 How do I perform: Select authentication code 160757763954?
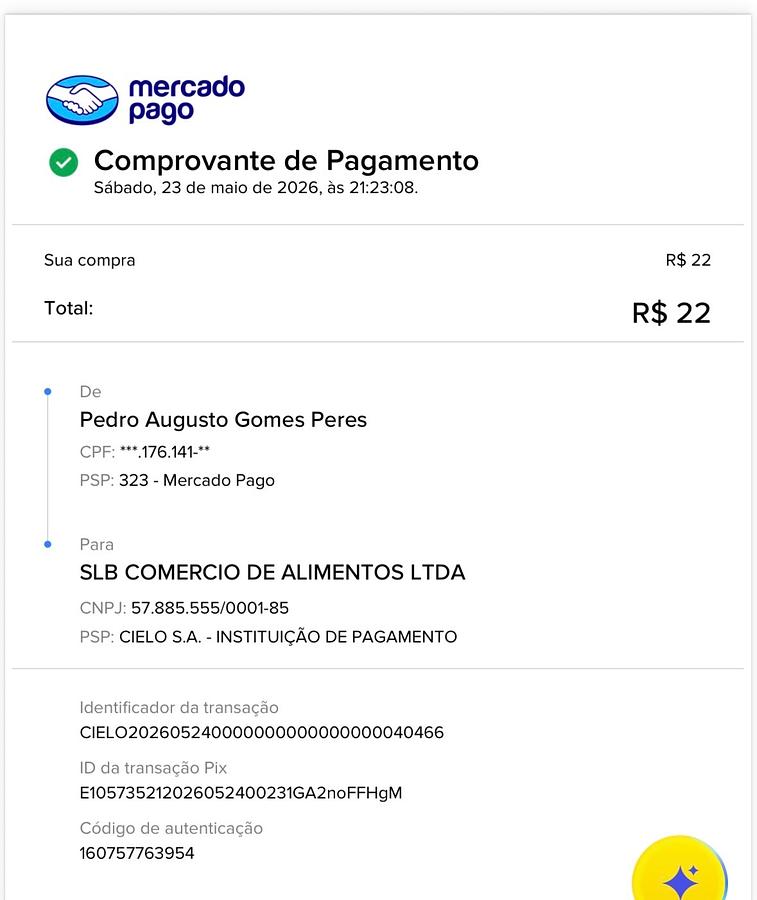[137, 853]
